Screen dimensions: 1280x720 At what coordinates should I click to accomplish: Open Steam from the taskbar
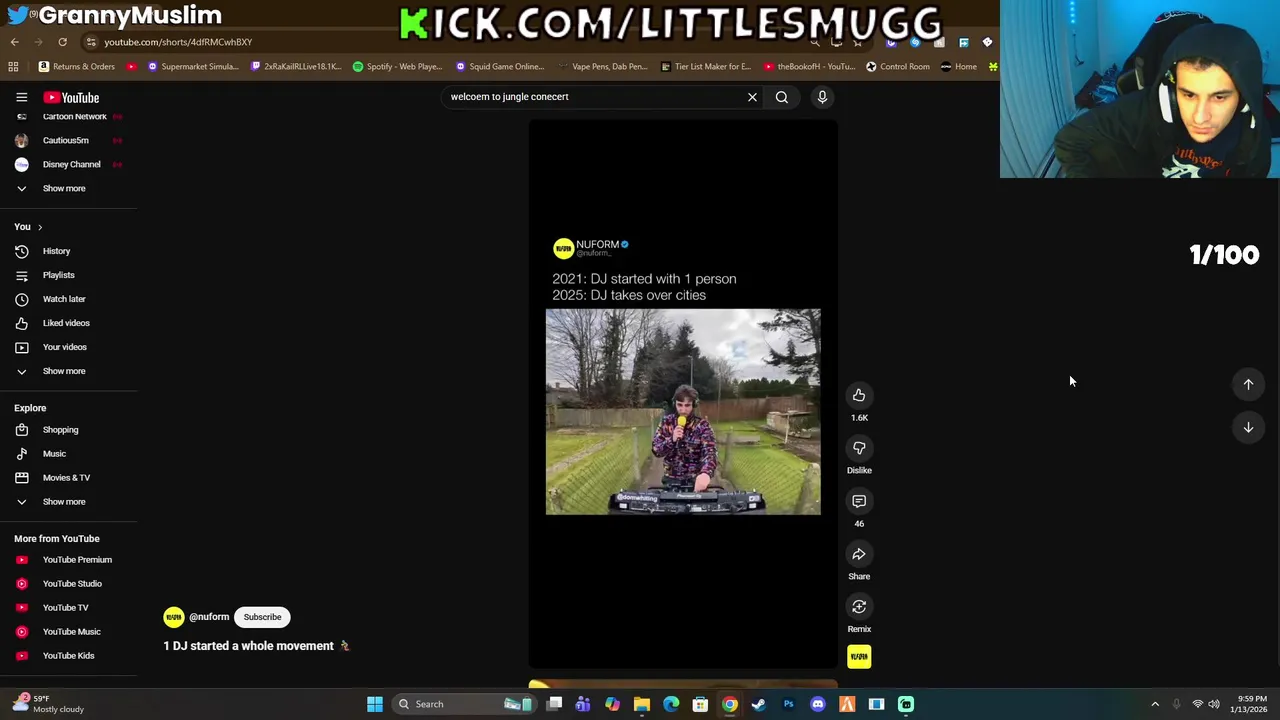click(x=759, y=704)
